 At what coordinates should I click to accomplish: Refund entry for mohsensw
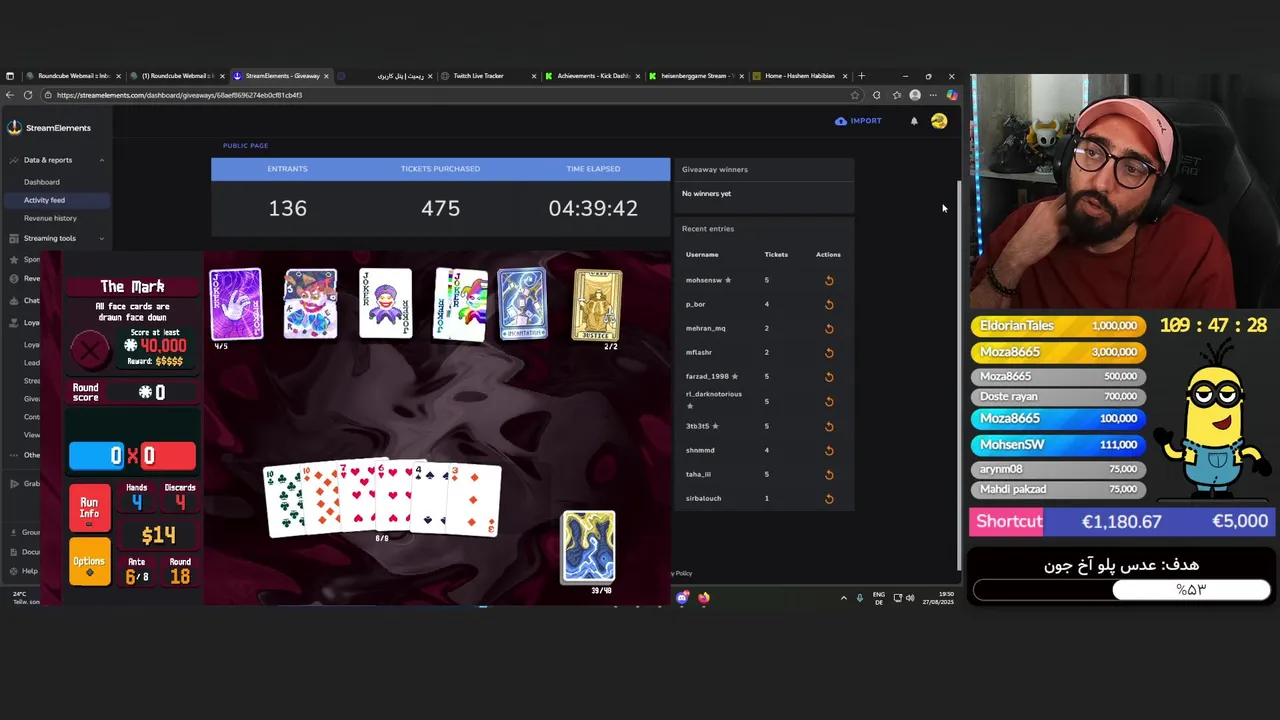point(829,280)
